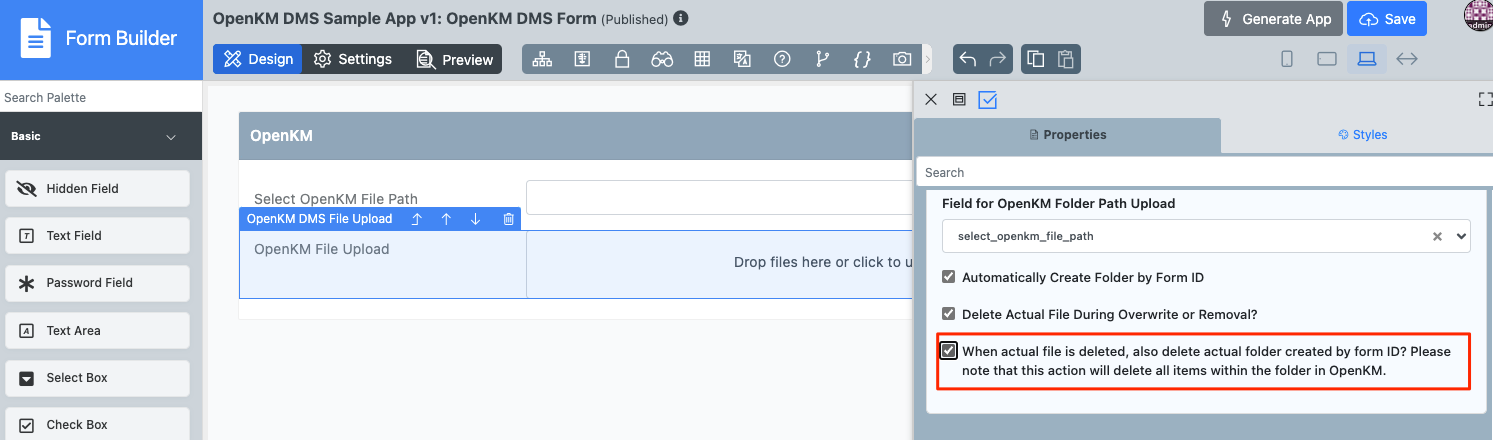Toggle Delete Actual File During Overwrite checkbox
Image resolution: width=1493 pixels, height=440 pixels.
point(949,314)
